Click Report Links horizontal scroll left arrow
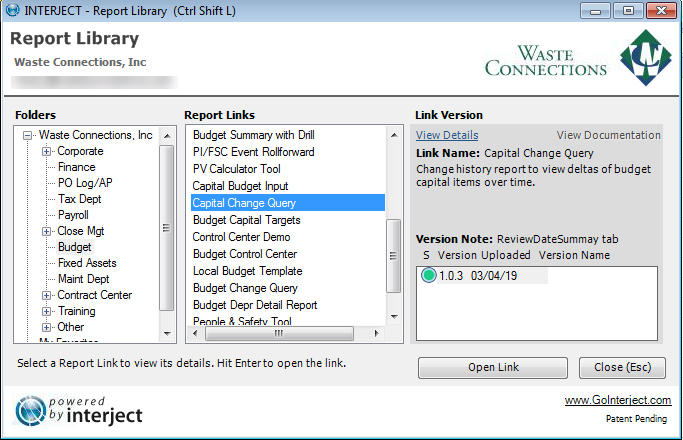Image resolution: width=683 pixels, height=440 pixels. point(195,334)
